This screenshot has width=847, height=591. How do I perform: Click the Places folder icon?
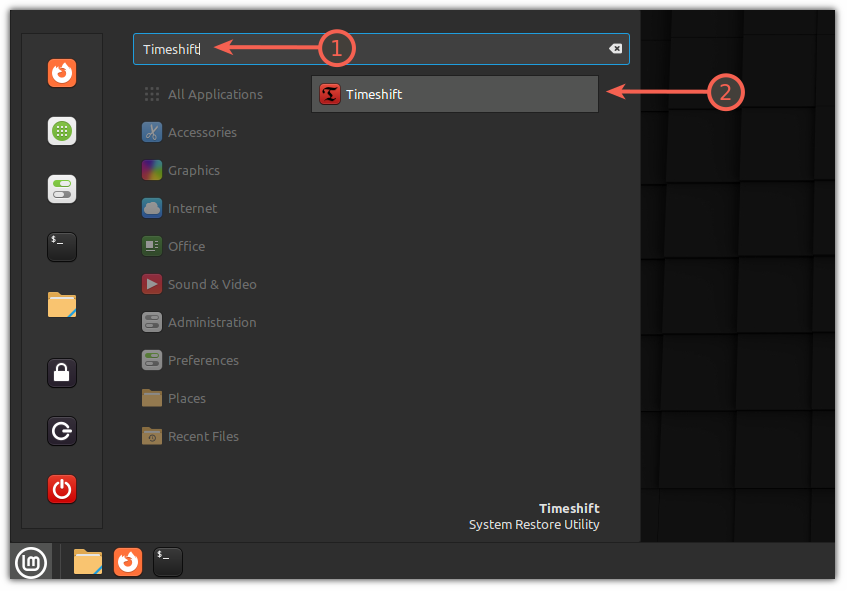tap(152, 398)
